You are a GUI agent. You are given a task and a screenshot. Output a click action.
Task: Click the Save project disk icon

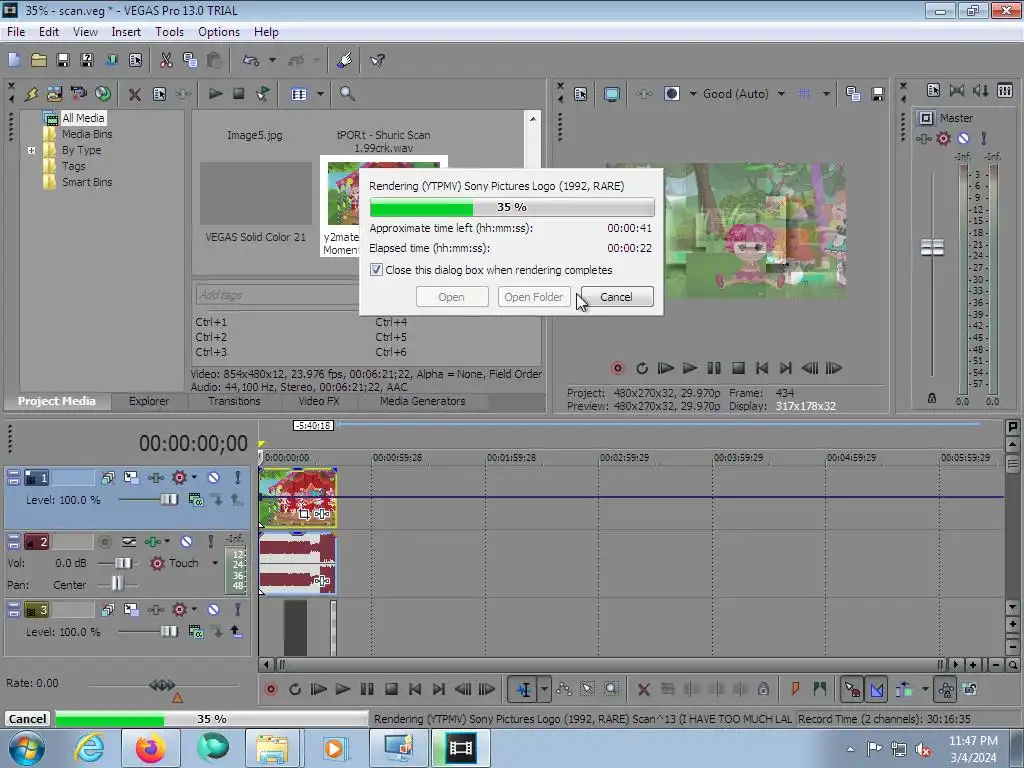(63, 60)
